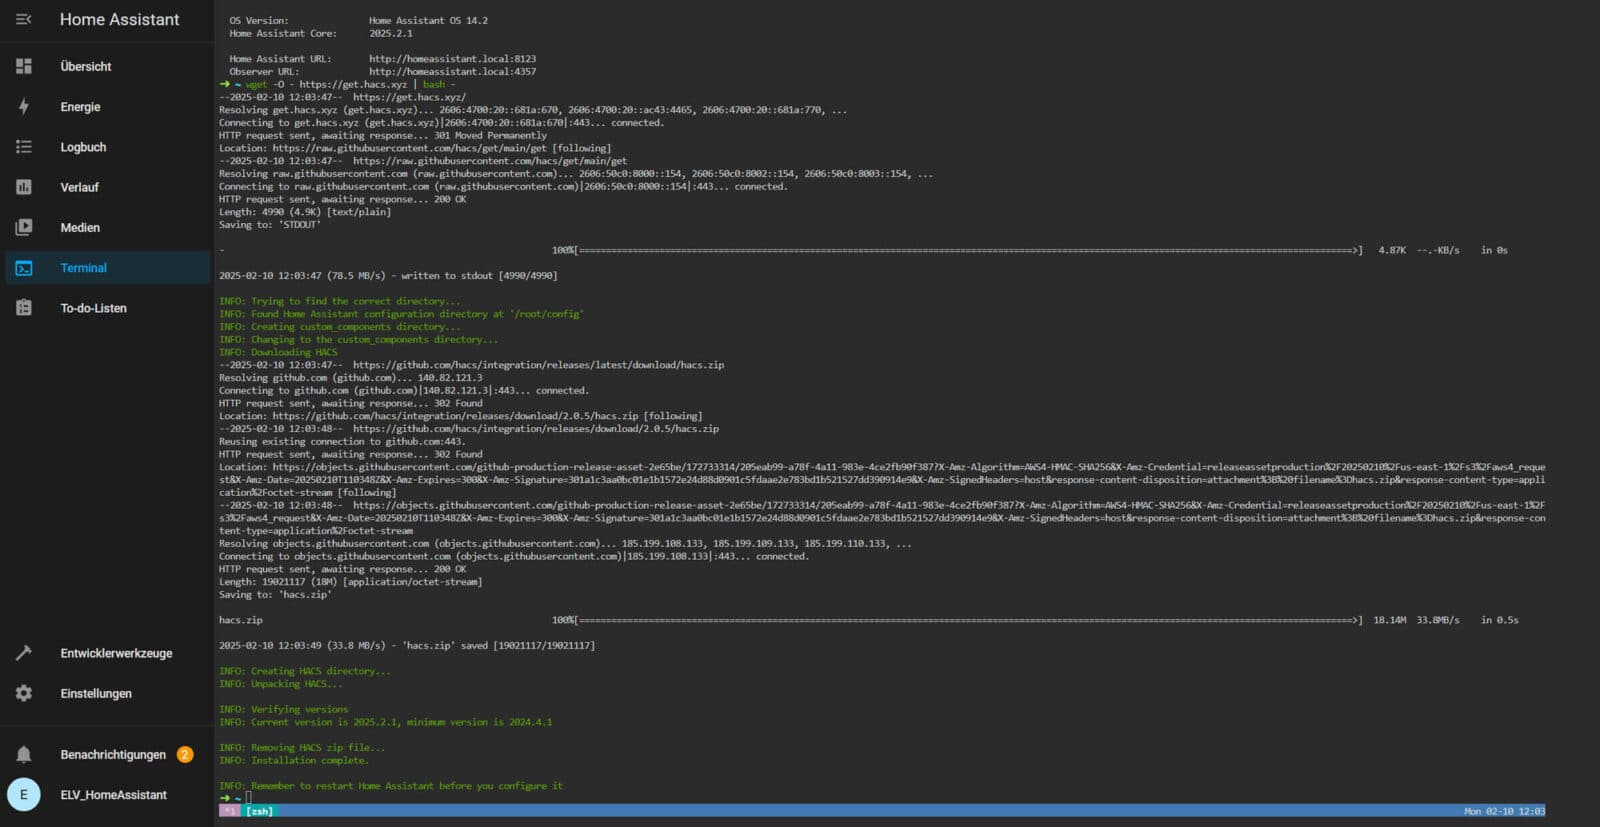The width and height of the screenshot is (1600, 827).
Task: Open the Übersicht dashboard icon
Action: click(x=24, y=66)
